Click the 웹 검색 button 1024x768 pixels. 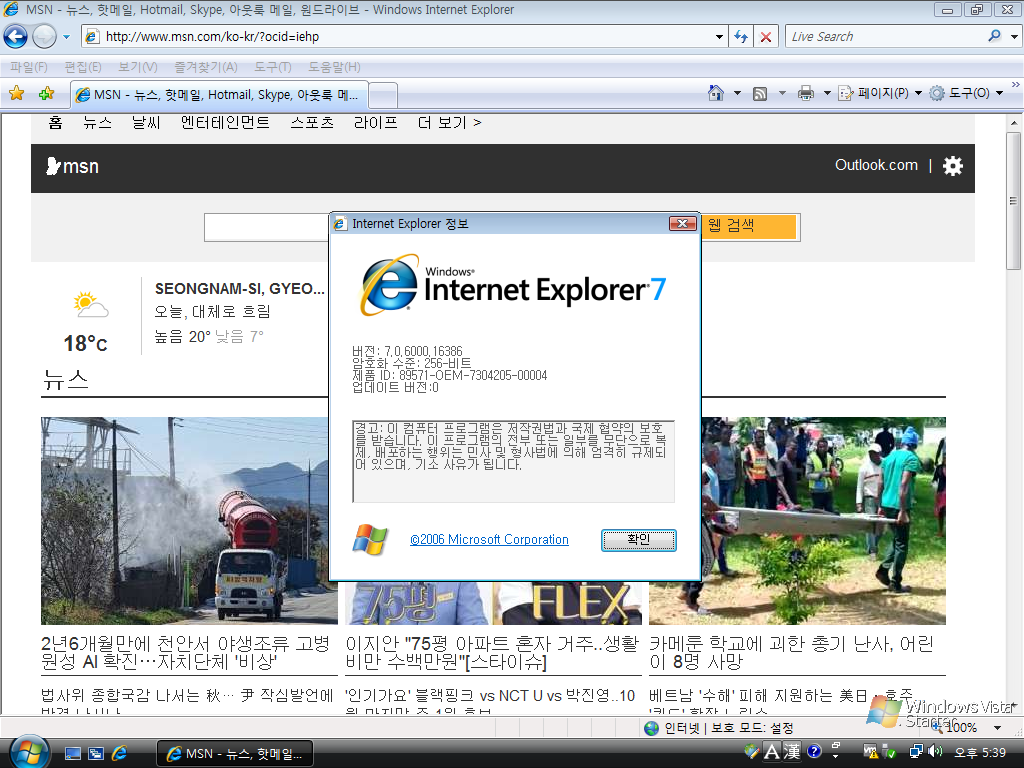point(750,227)
